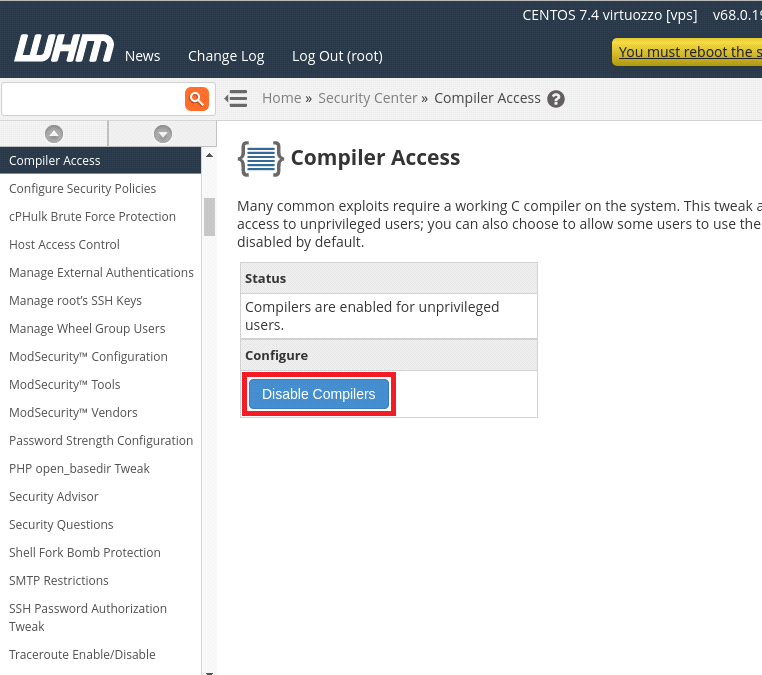Open the News menu item

[142, 56]
